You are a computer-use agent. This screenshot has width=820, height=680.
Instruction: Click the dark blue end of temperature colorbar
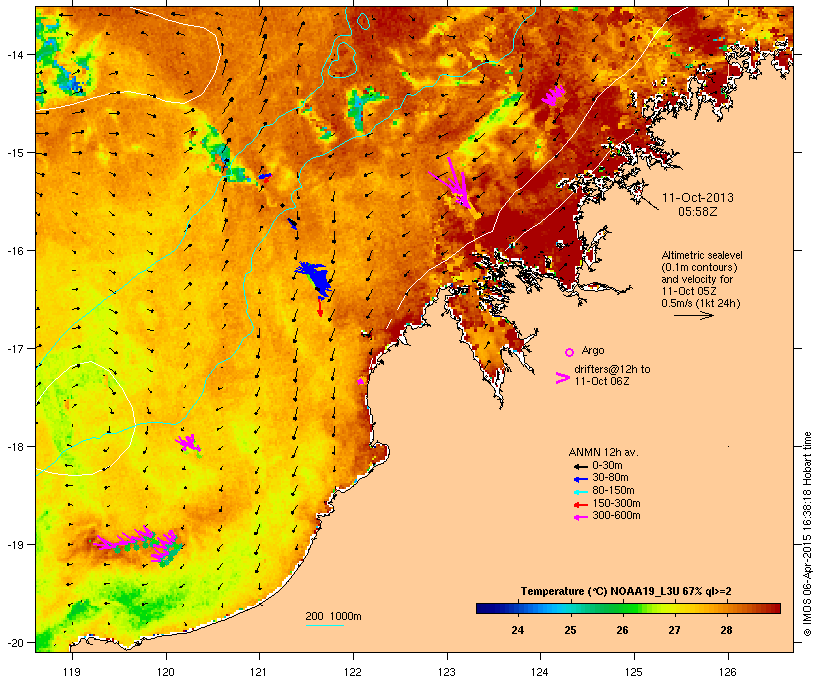[482, 608]
